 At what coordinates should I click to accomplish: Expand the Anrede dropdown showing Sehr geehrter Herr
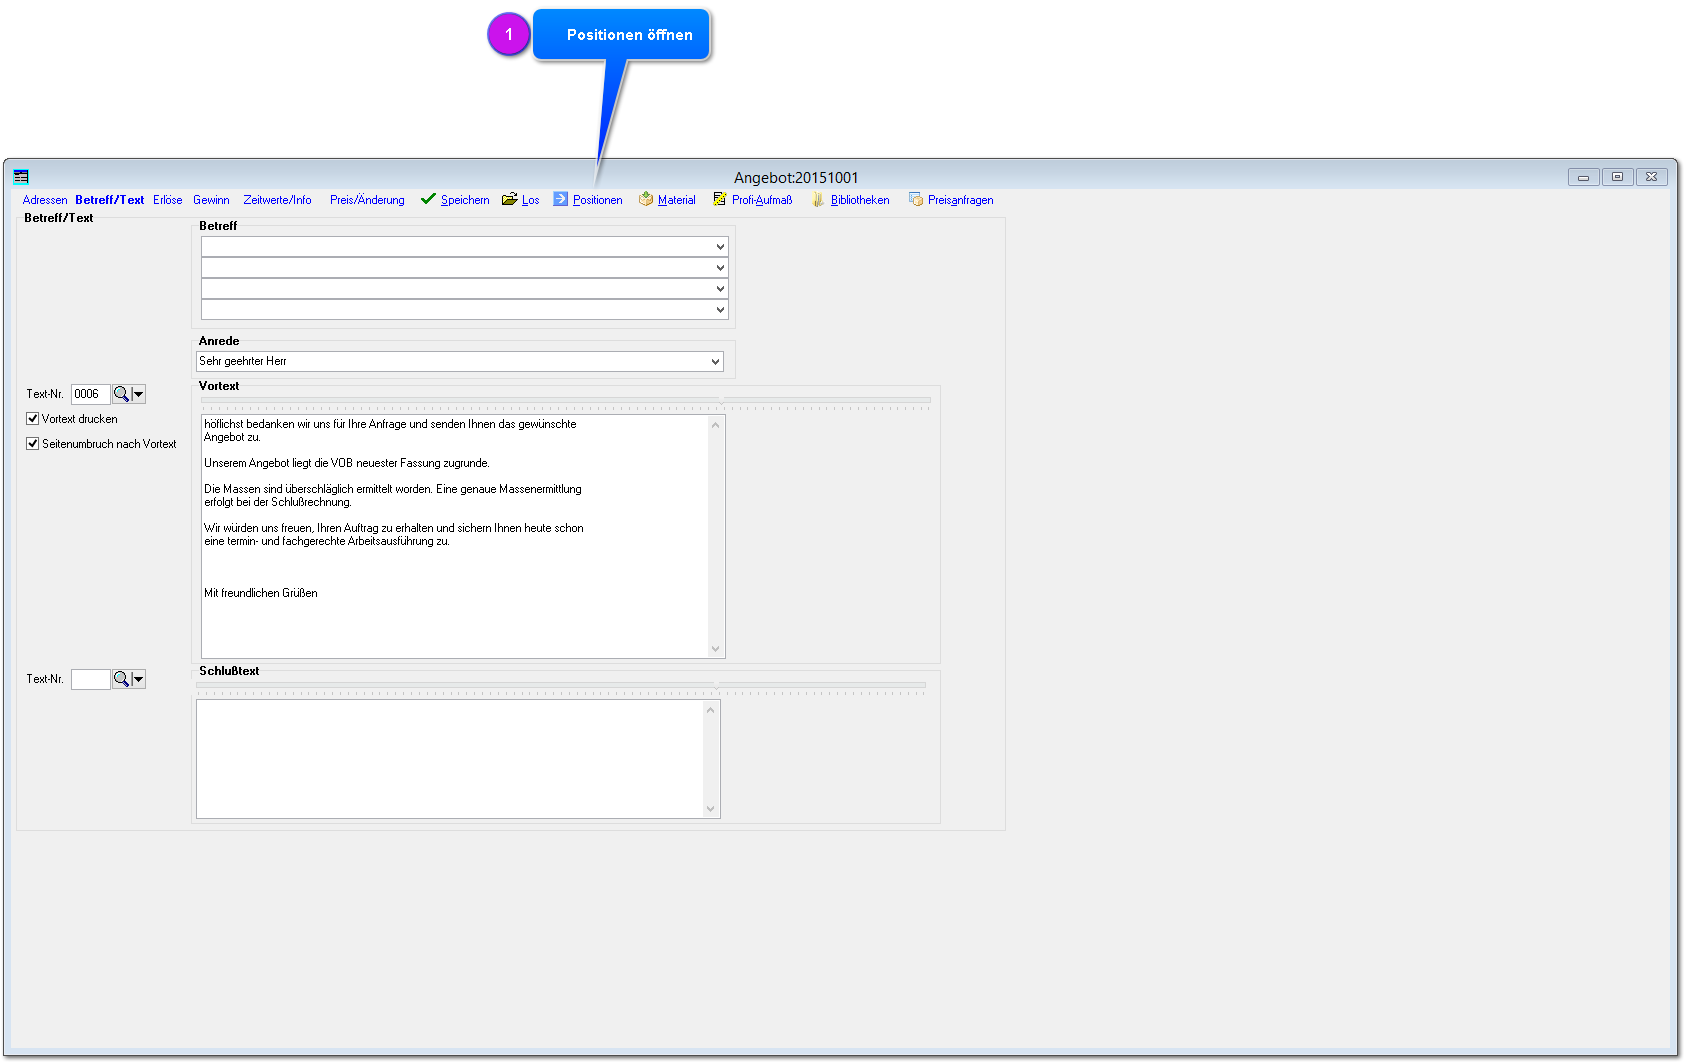pyautogui.click(x=715, y=361)
